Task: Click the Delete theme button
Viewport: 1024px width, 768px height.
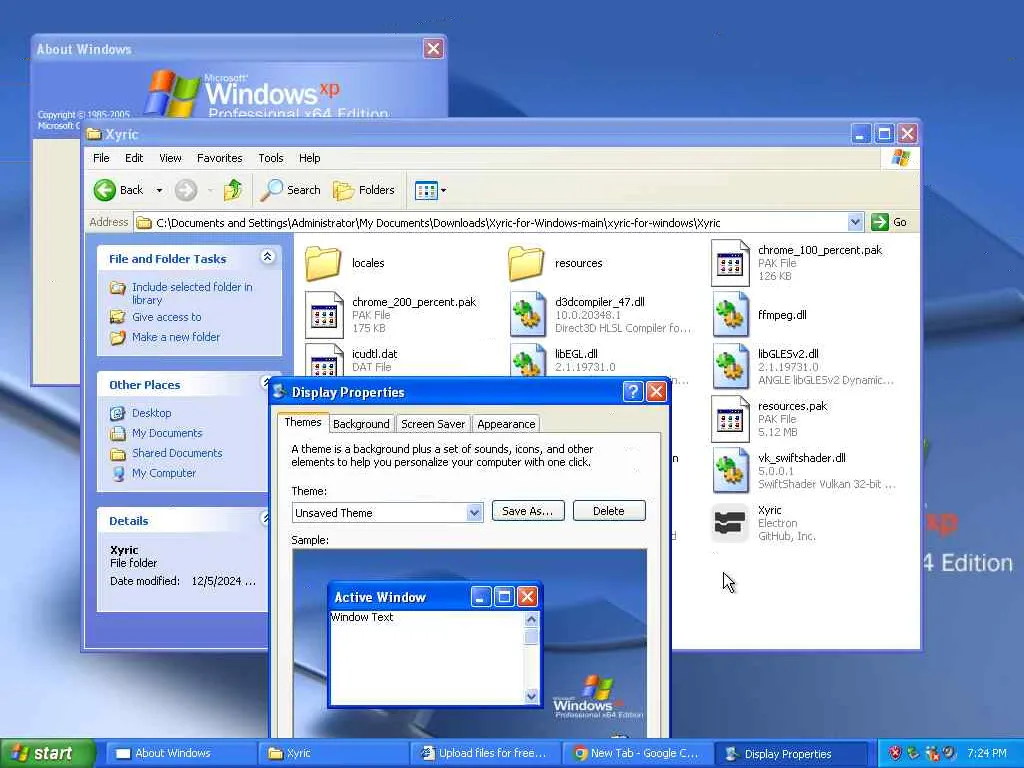Action: click(609, 511)
